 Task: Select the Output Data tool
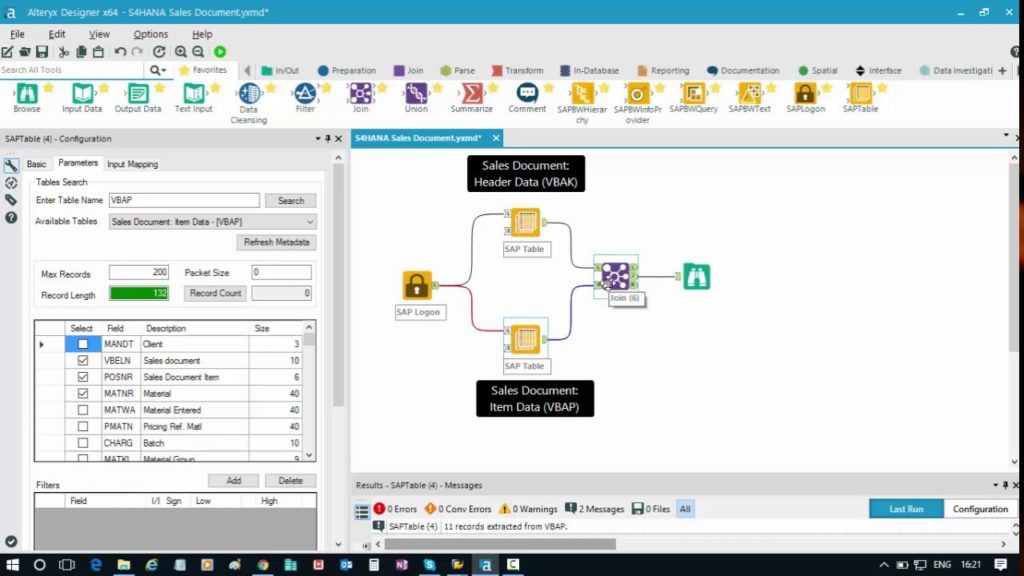click(x=138, y=99)
